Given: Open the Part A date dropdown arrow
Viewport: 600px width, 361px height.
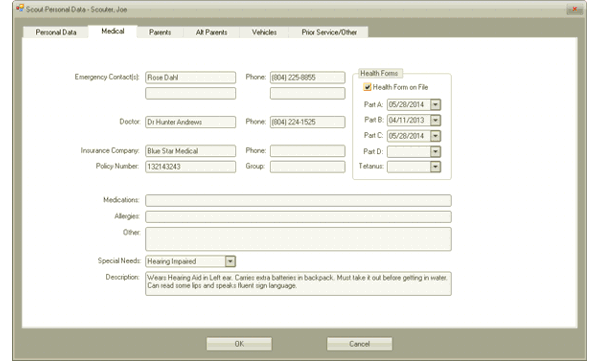Looking at the screenshot, I should tap(435, 105).
